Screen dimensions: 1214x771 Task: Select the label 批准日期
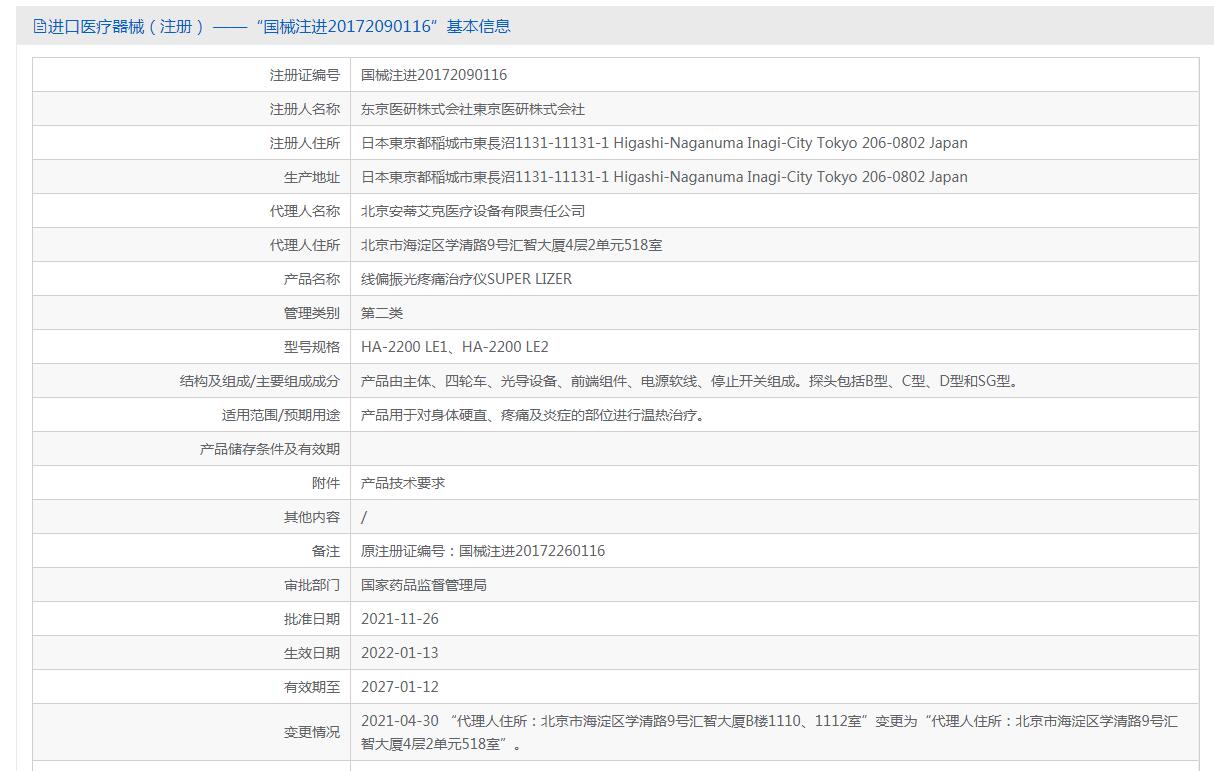pyautogui.click(x=311, y=619)
